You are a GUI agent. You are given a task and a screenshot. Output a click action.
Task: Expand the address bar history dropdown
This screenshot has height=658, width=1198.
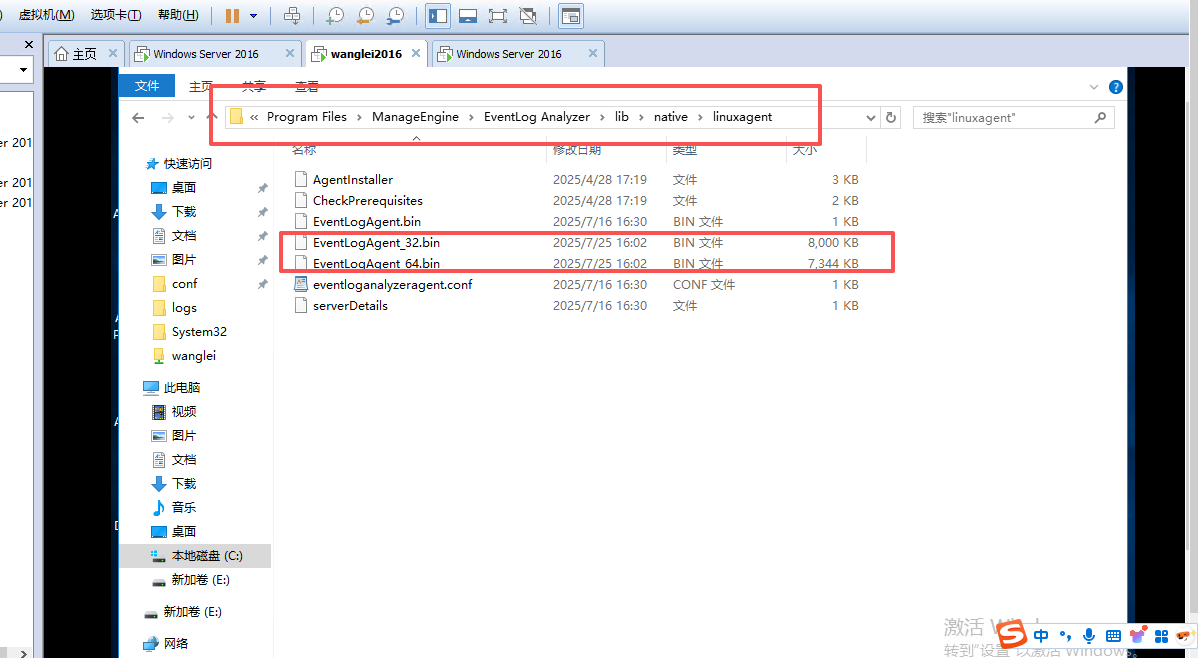click(x=870, y=117)
